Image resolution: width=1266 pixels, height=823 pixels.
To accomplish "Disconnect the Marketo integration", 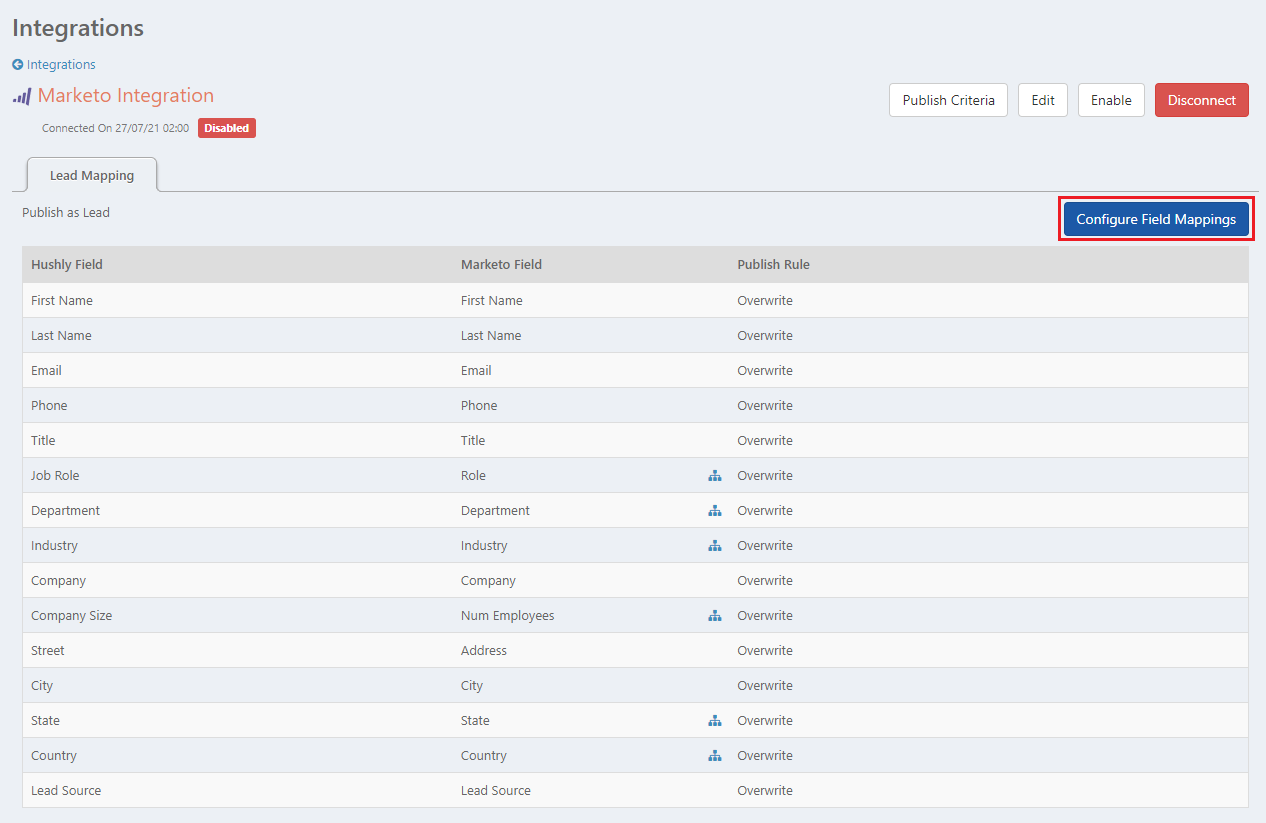I will [1202, 100].
